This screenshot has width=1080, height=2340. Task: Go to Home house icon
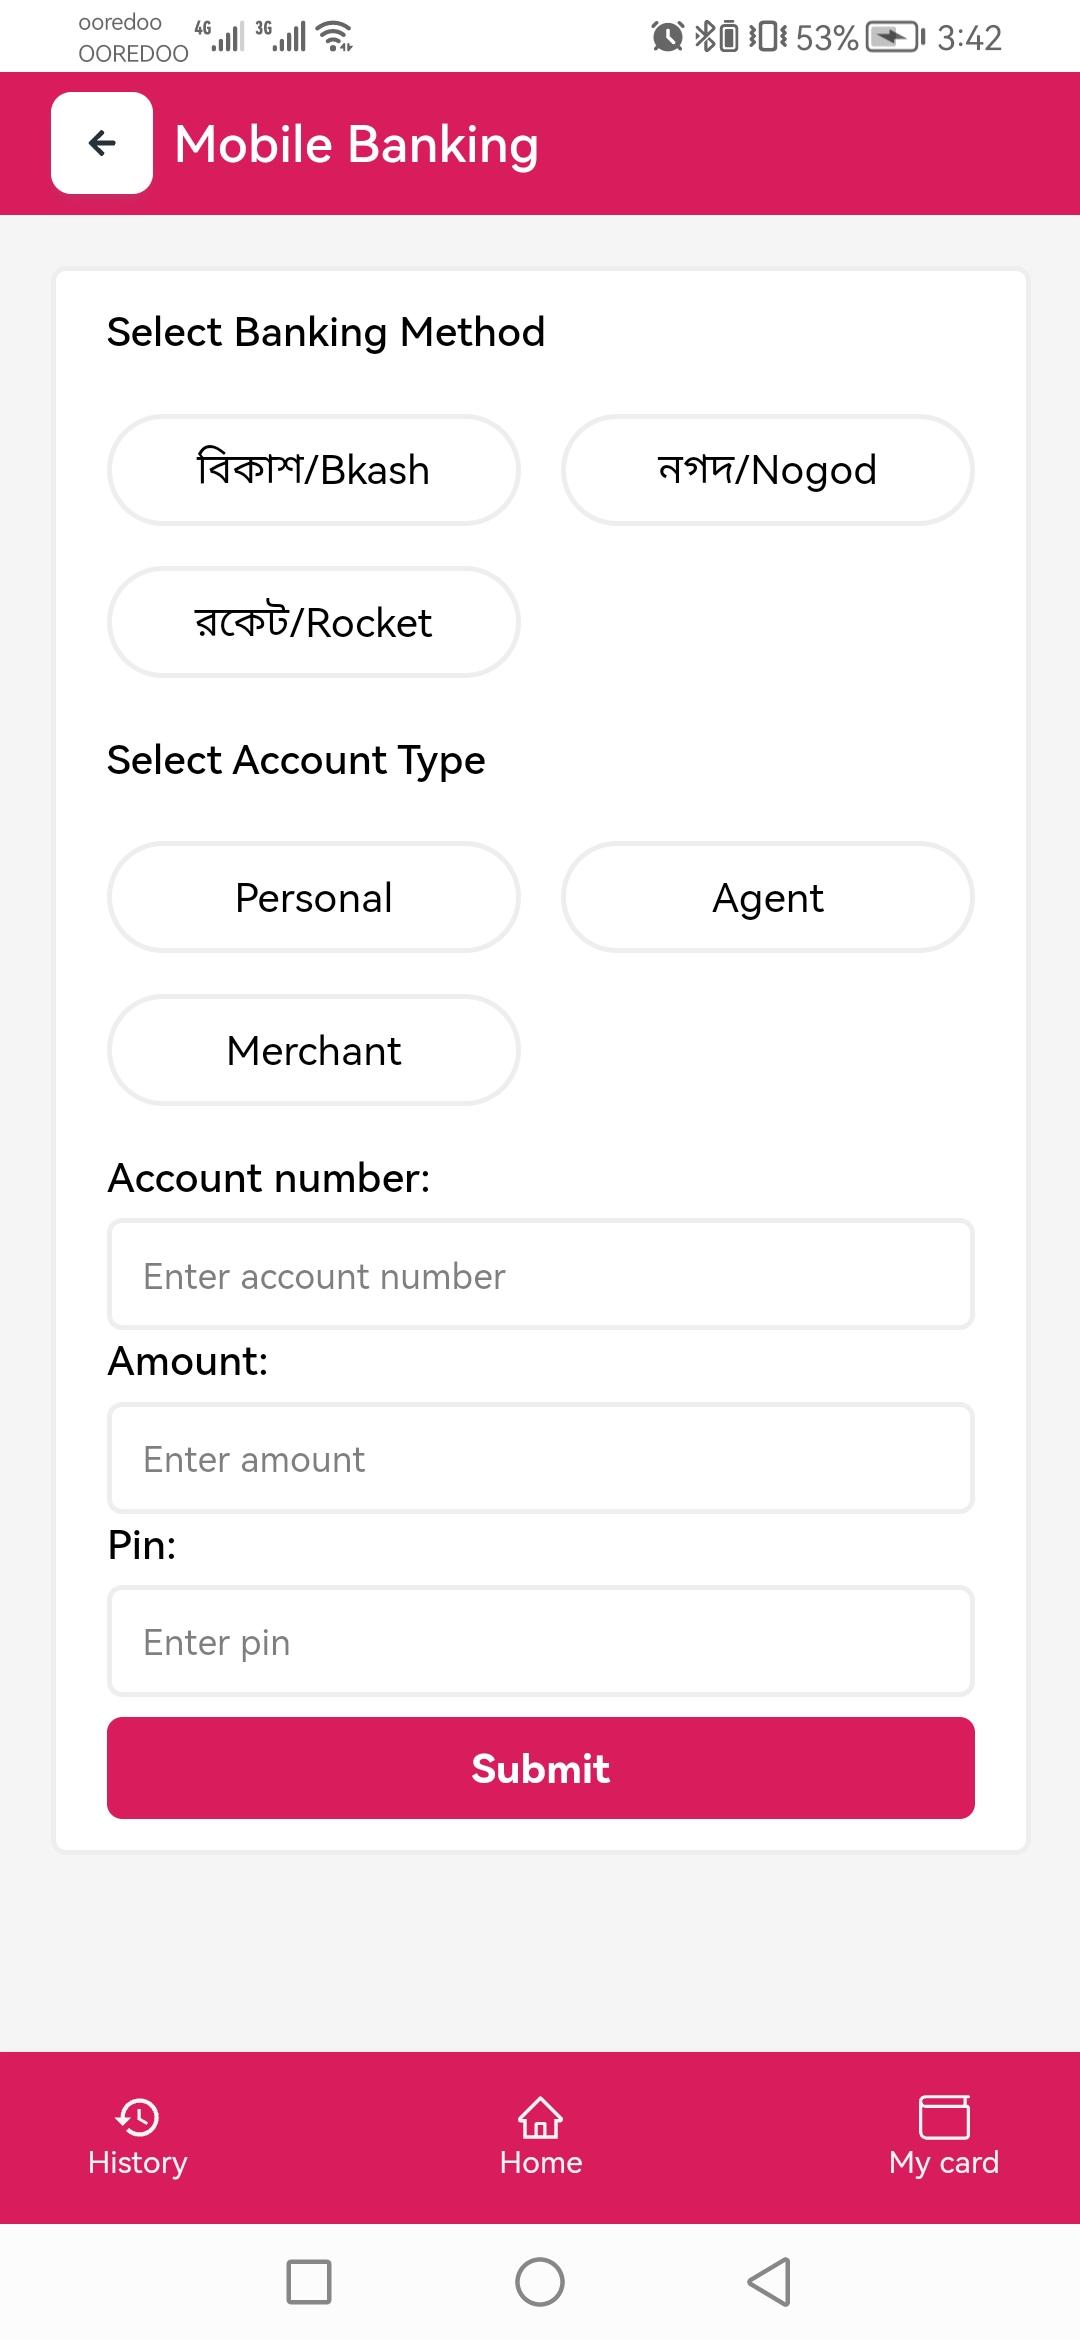pos(540,2117)
